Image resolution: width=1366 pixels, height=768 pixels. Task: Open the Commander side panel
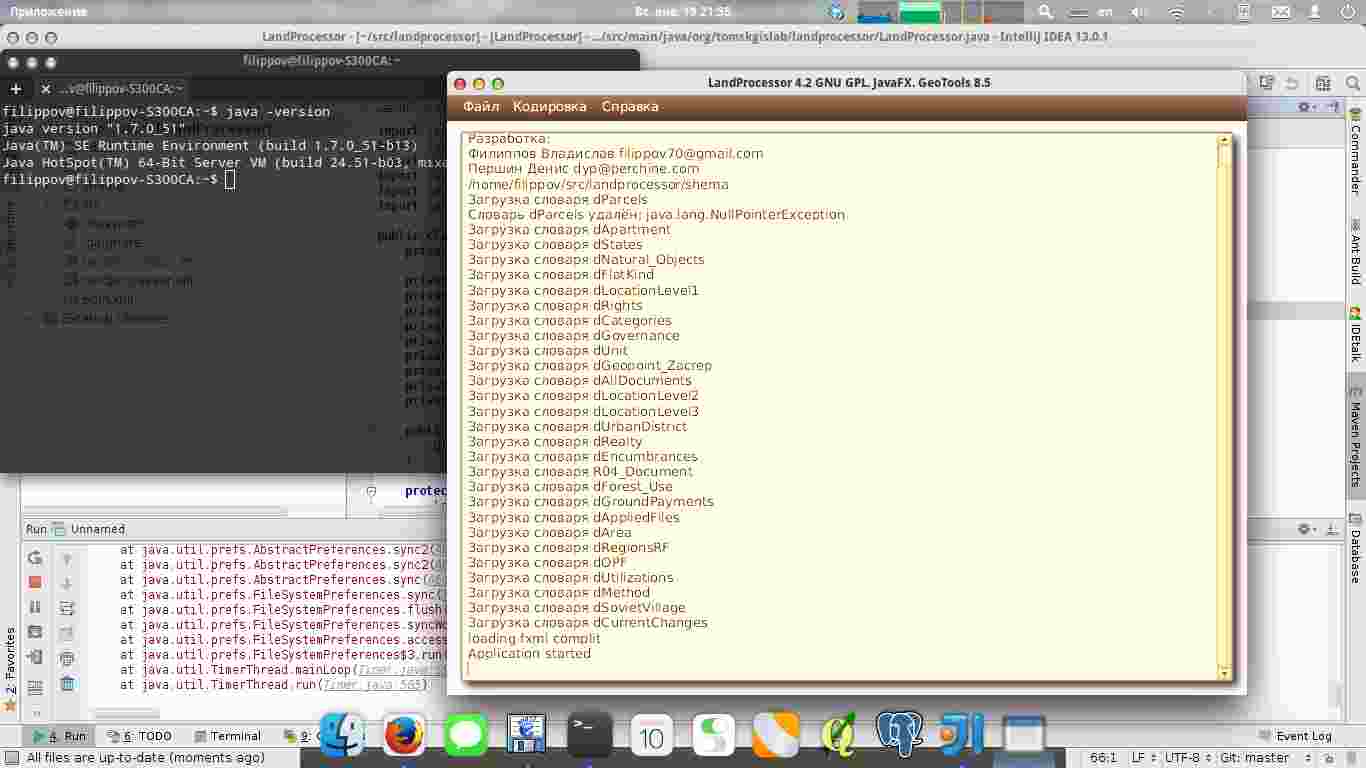[x=1356, y=152]
